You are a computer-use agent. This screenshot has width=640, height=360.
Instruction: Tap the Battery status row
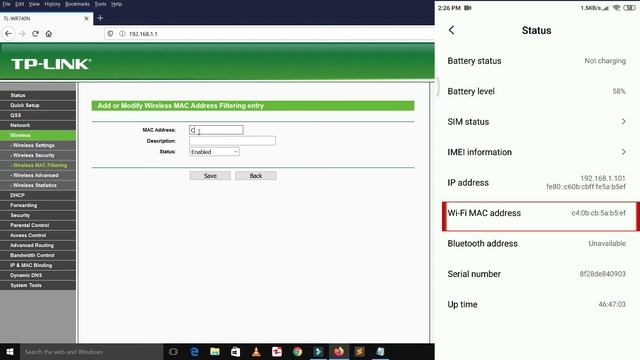536,61
